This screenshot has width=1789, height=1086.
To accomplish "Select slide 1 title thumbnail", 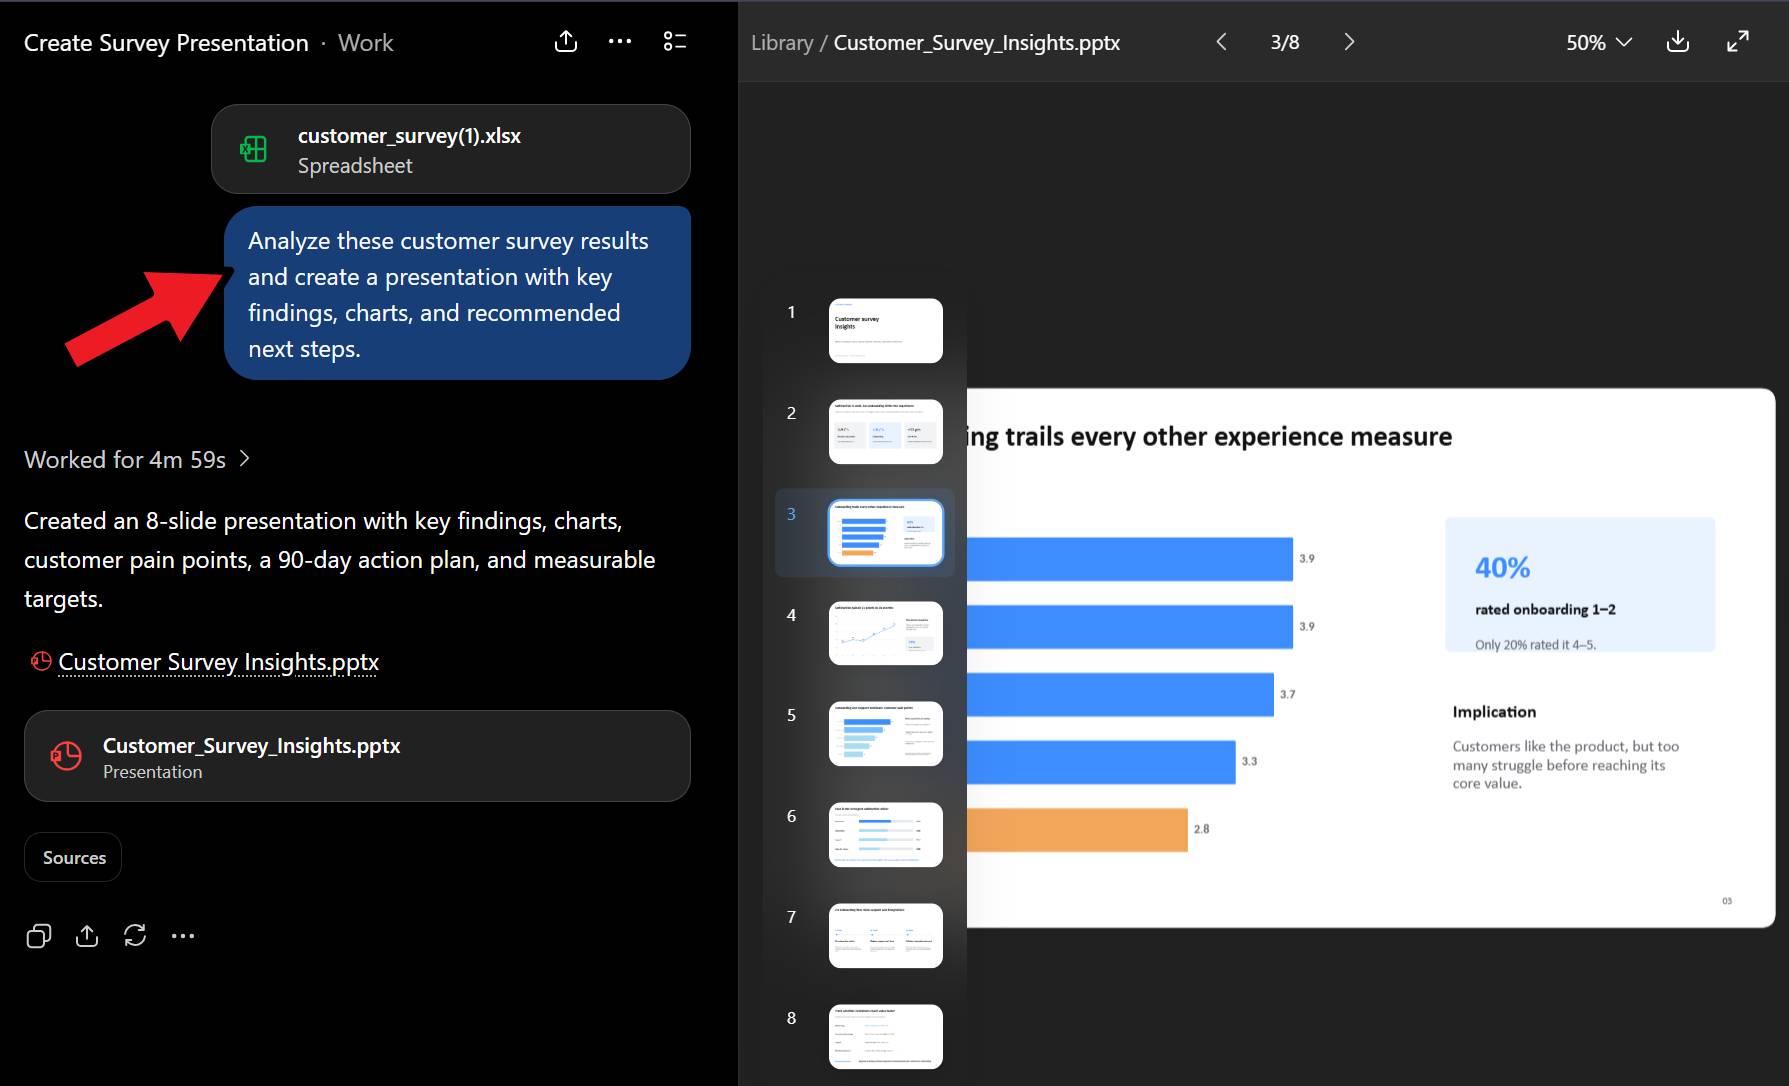I will point(885,331).
